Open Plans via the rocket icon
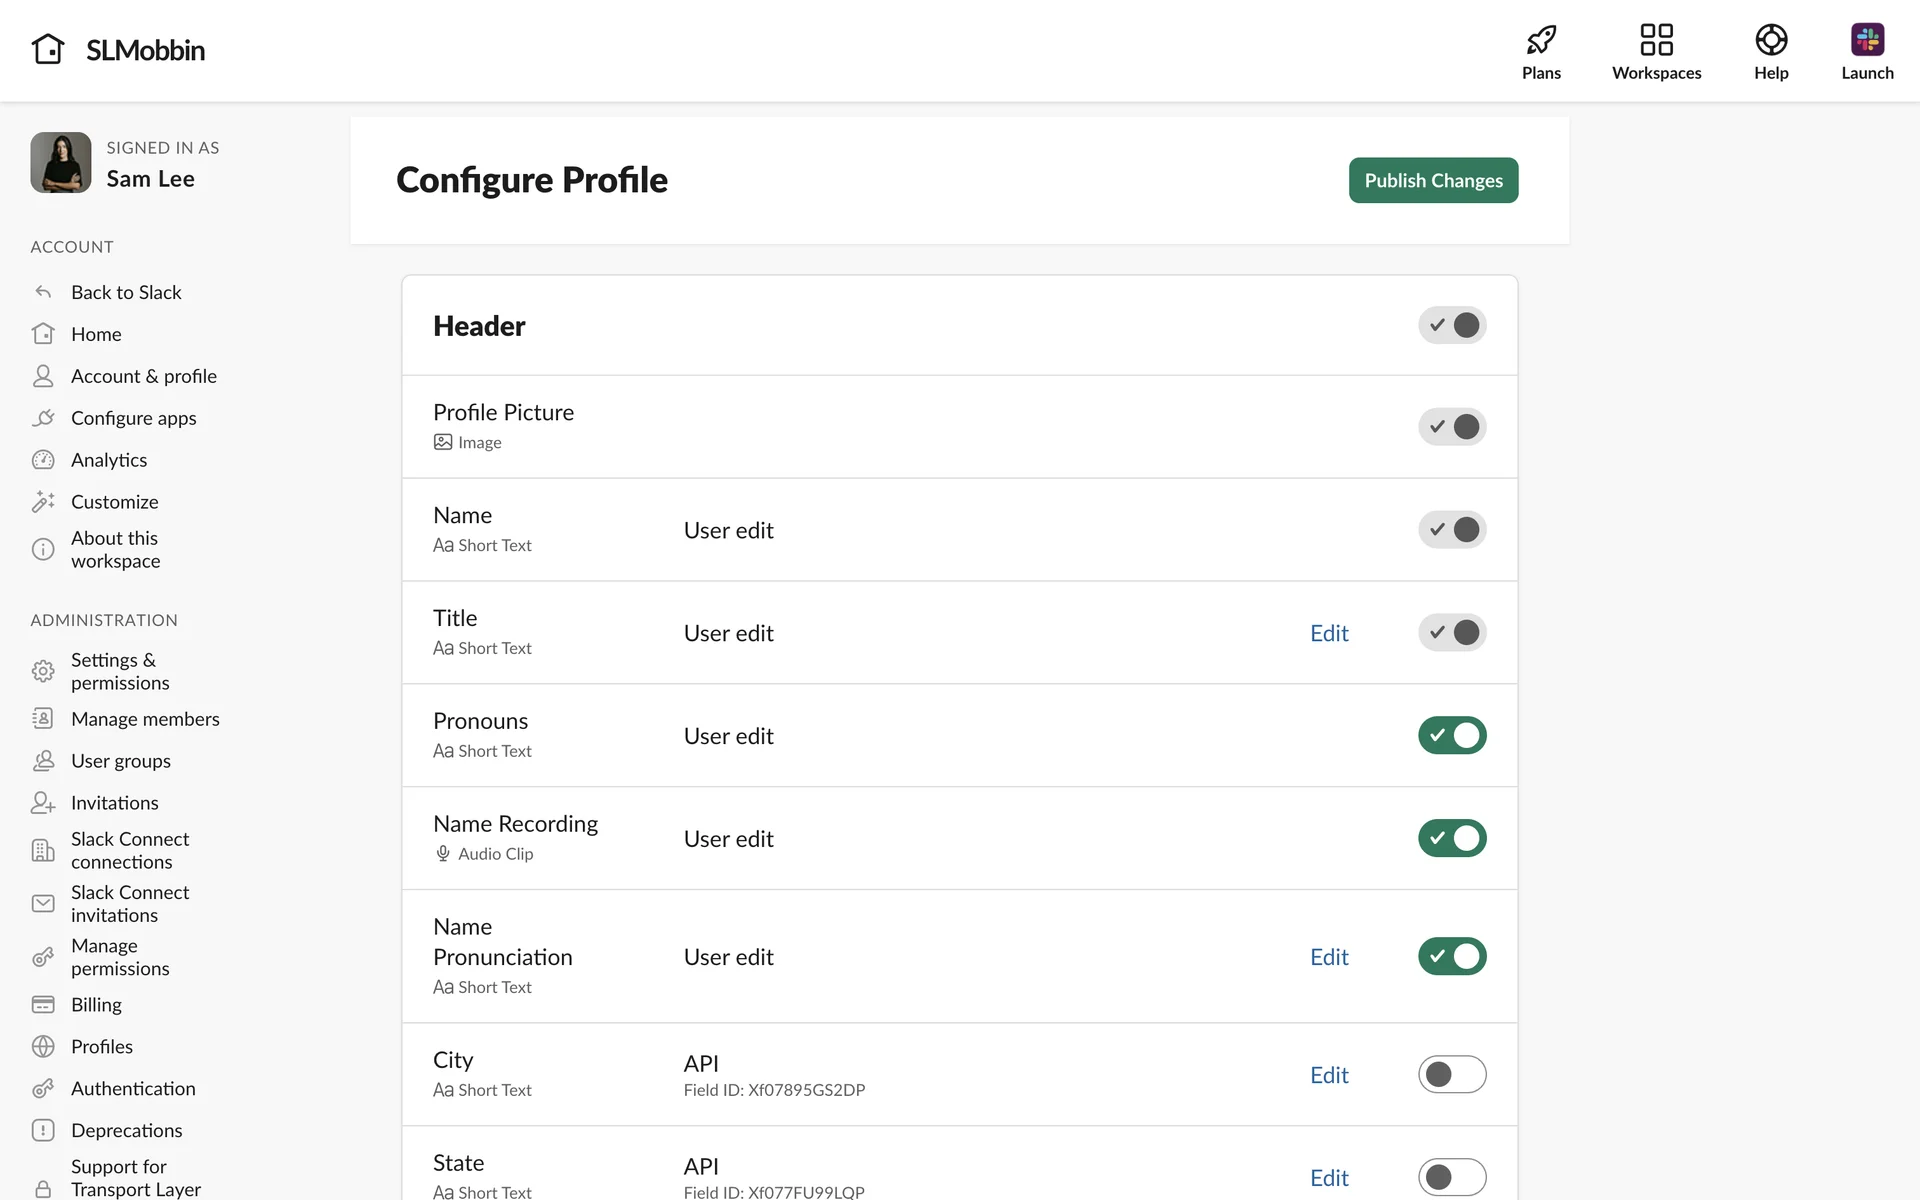 point(1541,40)
